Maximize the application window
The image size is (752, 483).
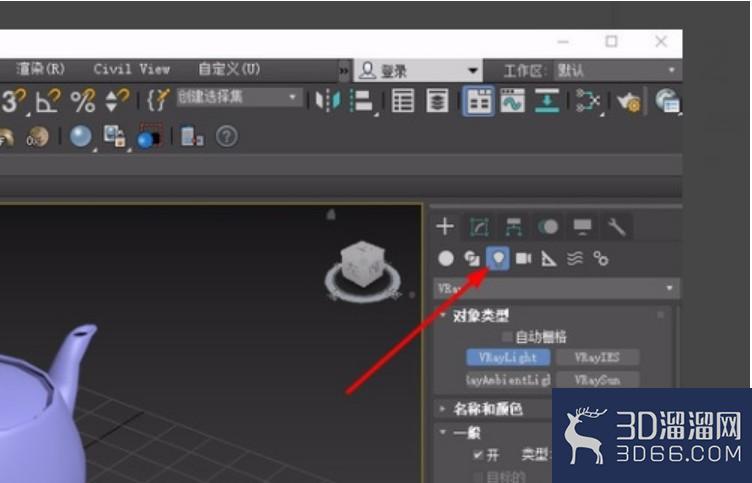tap(611, 42)
